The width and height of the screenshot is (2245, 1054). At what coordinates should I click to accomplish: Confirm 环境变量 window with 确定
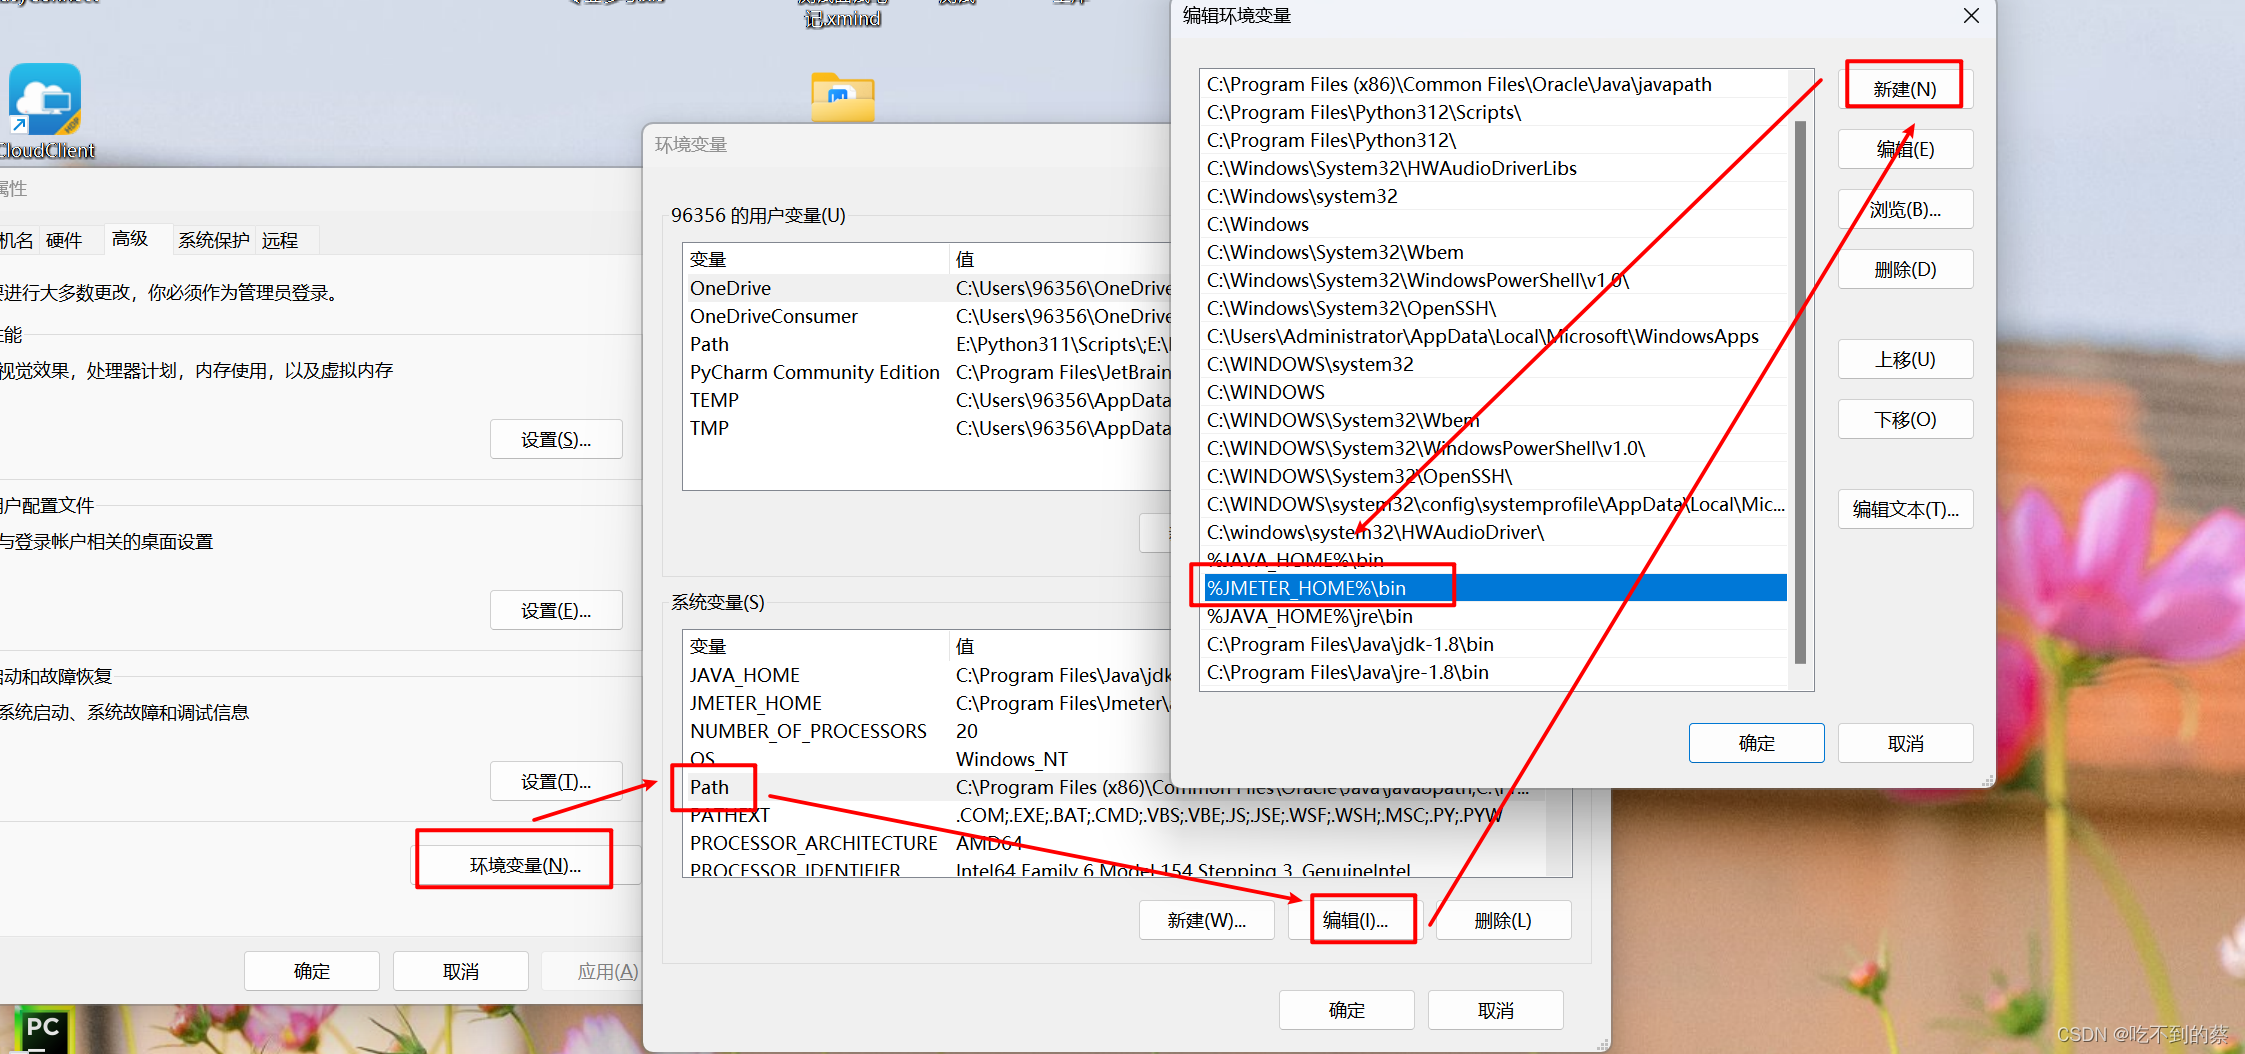pyautogui.click(x=1346, y=1010)
